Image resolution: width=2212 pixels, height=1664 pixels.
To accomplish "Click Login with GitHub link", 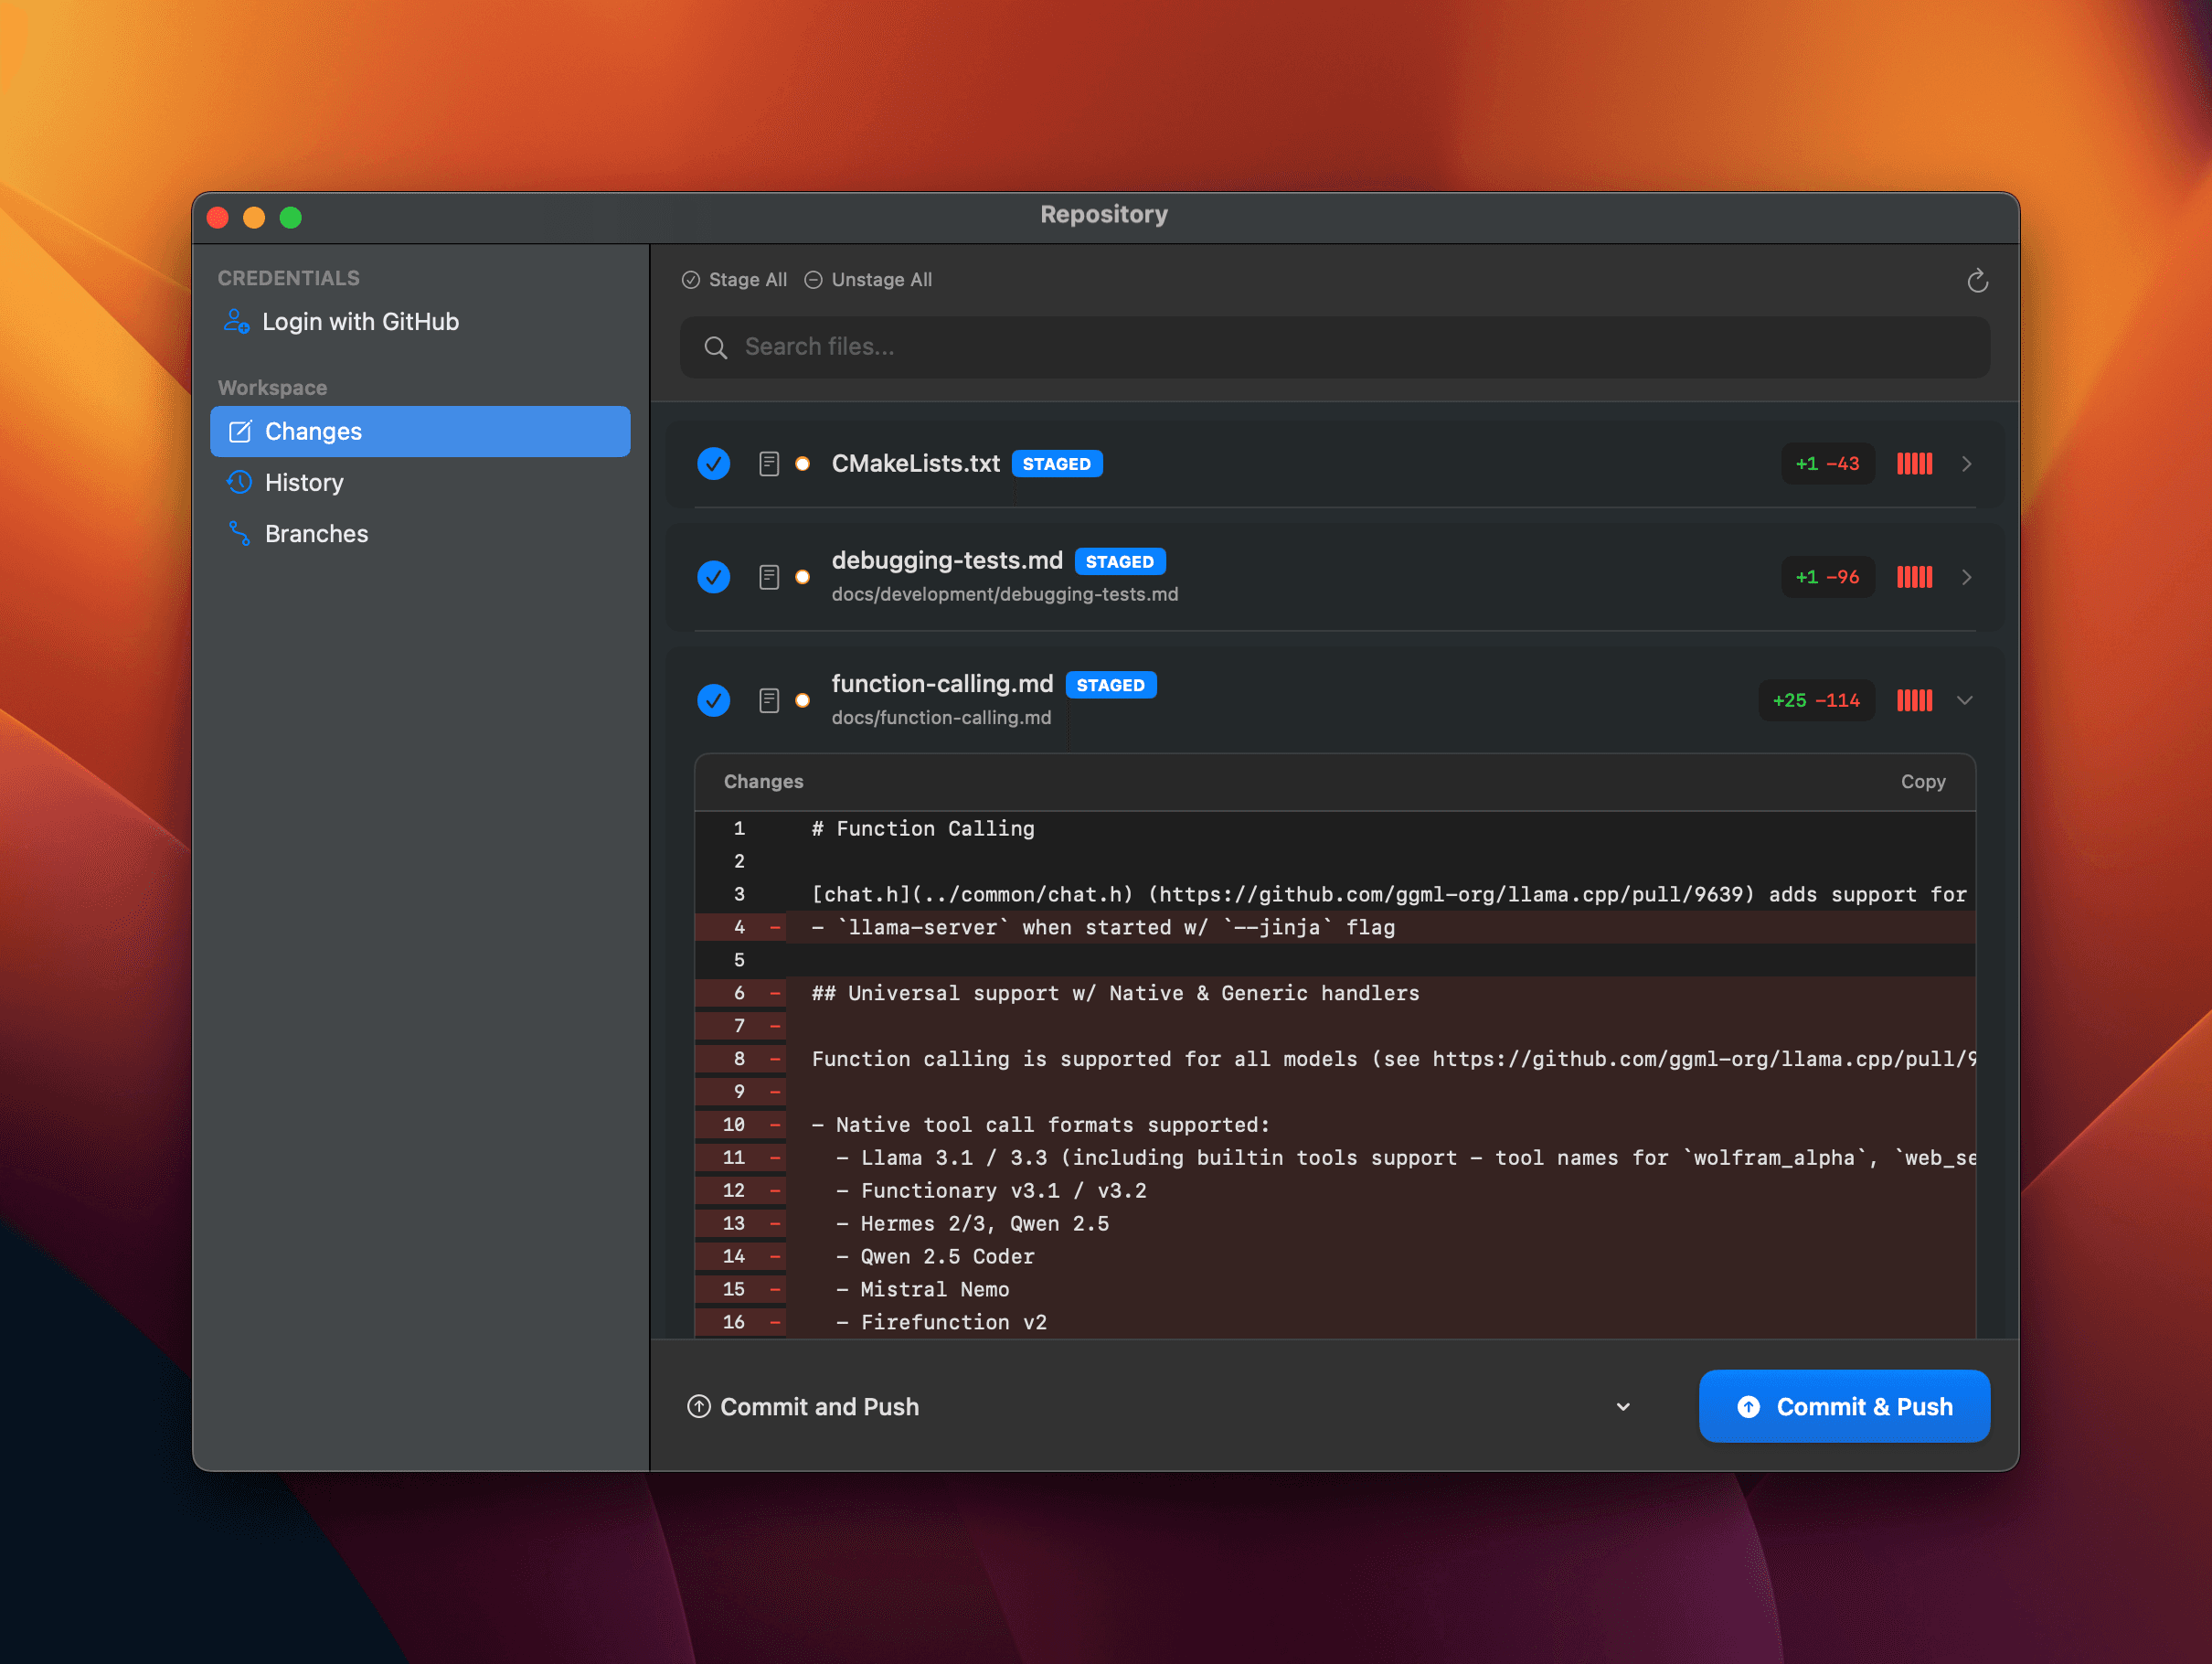I will [x=341, y=321].
